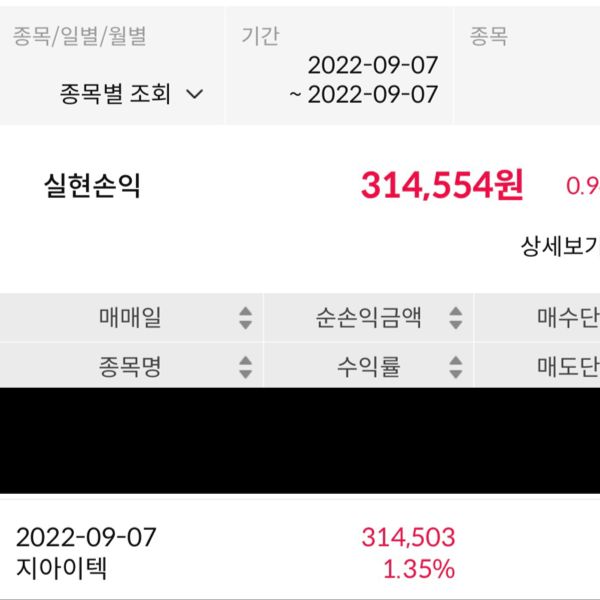Click the sort arrows beside 종목명
This screenshot has height=600, width=600.
(x=245, y=367)
